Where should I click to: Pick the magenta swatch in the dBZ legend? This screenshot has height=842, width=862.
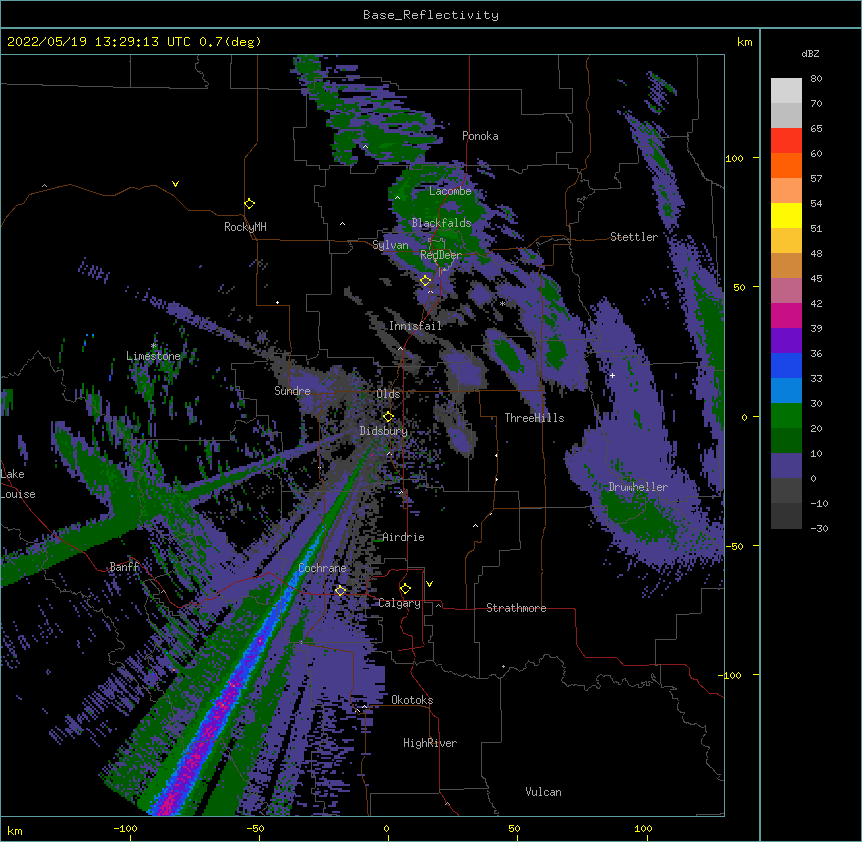[786, 315]
